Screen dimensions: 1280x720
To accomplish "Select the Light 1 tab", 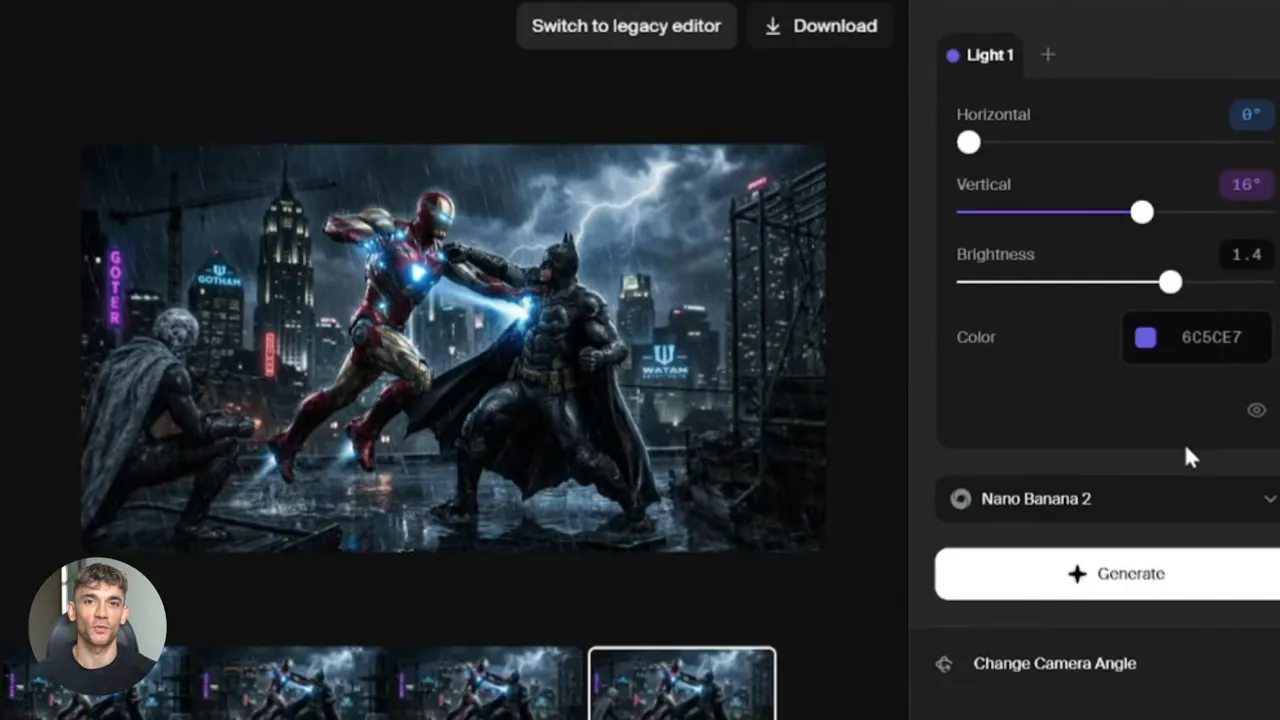I will (x=981, y=55).
